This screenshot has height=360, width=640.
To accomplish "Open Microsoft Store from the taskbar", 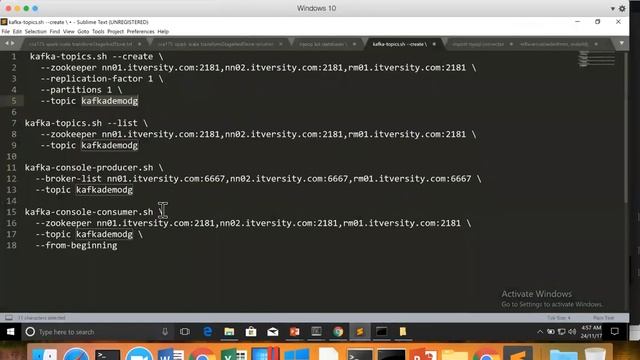I will tap(251, 332).
